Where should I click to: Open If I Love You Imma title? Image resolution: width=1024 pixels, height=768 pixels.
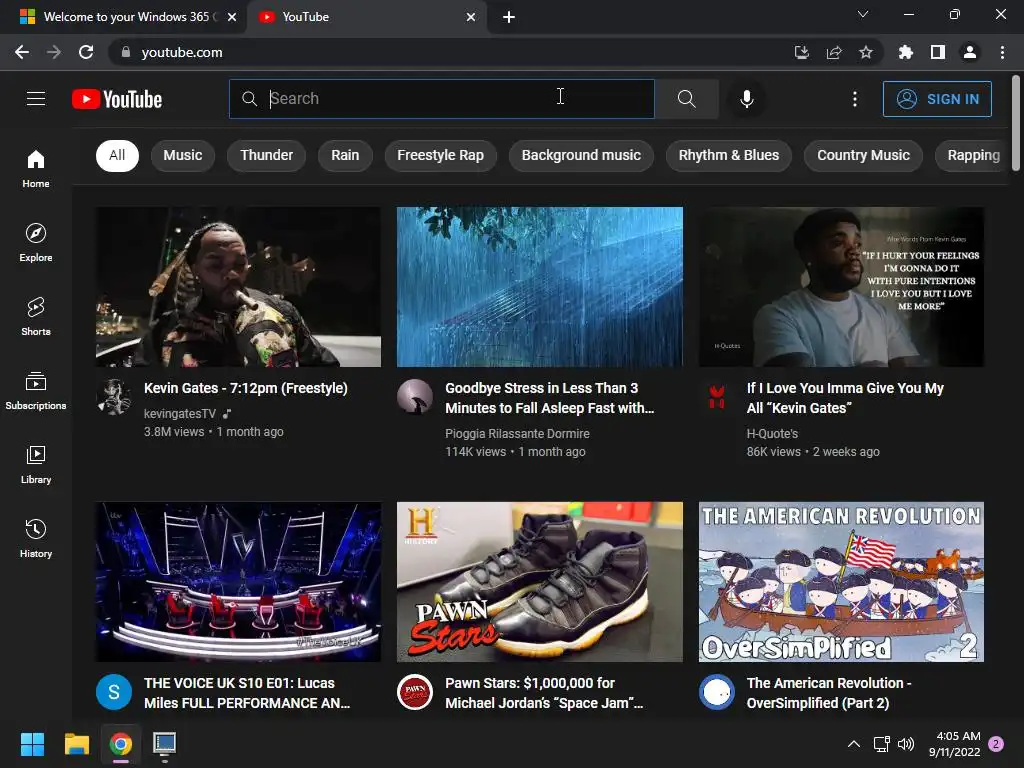coord(845,398)
